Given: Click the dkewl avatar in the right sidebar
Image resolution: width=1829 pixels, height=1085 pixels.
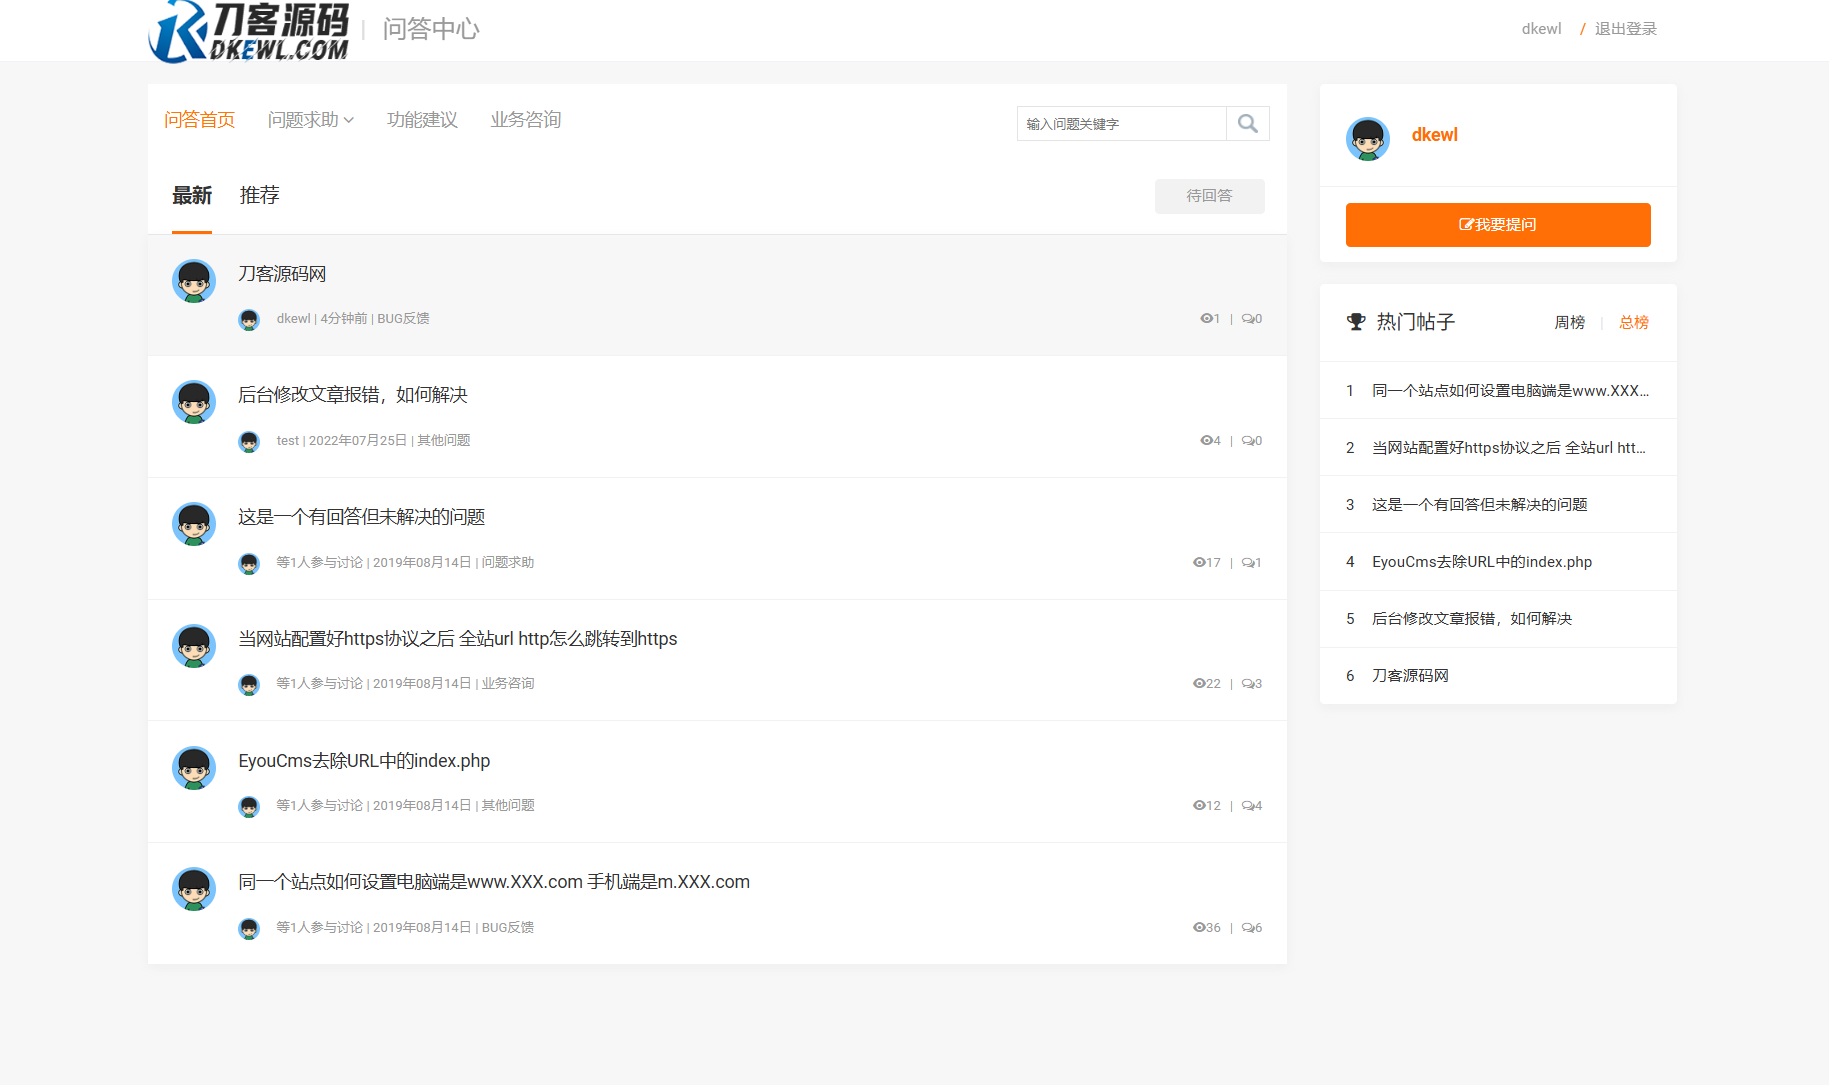Looking at the screenshot, I should pos(1367,139).
